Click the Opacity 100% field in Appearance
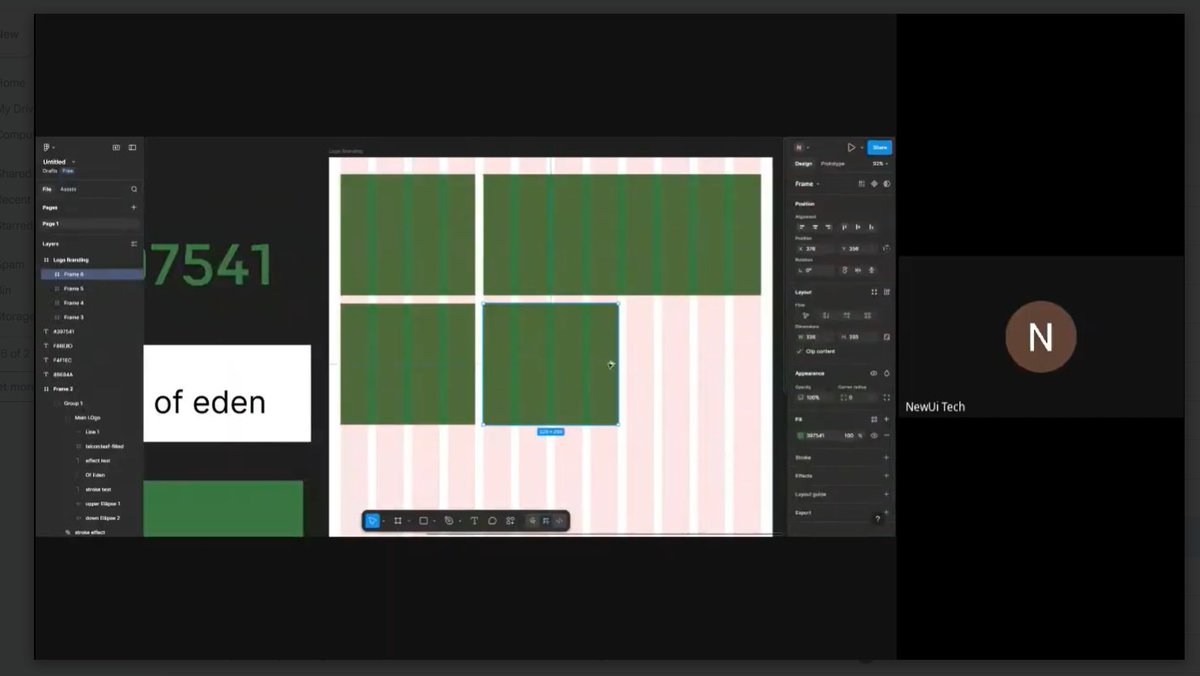This screenshot has height=676, width=1200. click(x=816, y=397)
